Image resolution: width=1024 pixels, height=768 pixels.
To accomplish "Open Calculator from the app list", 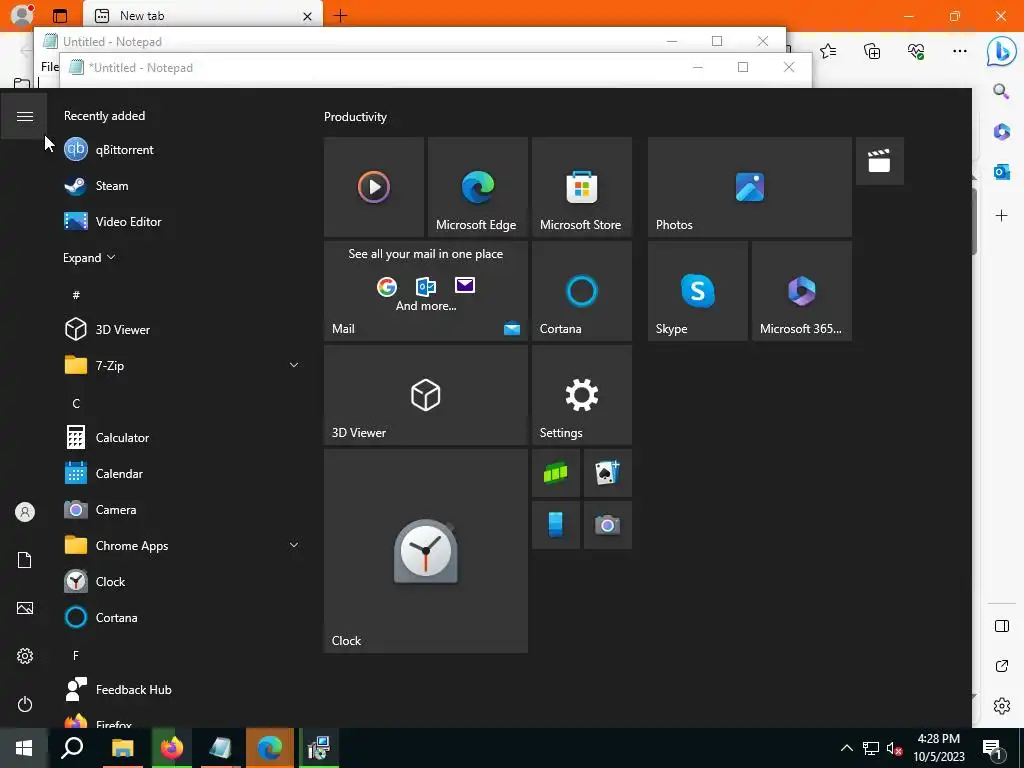I will [x=182, y=438].
